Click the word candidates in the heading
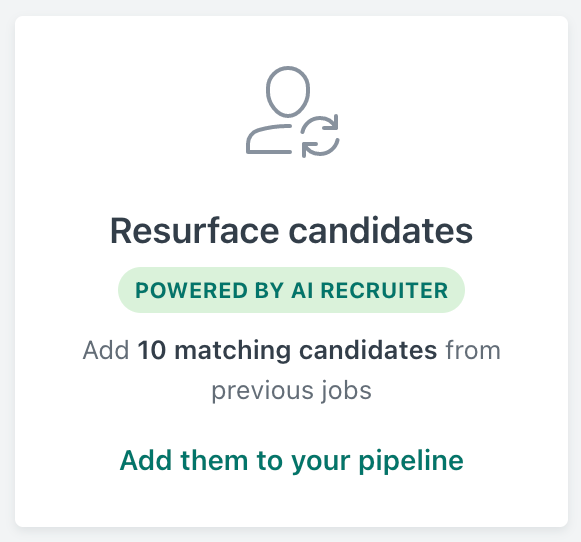Viewport: 581px width, 542px height. (x=381, y=231)
